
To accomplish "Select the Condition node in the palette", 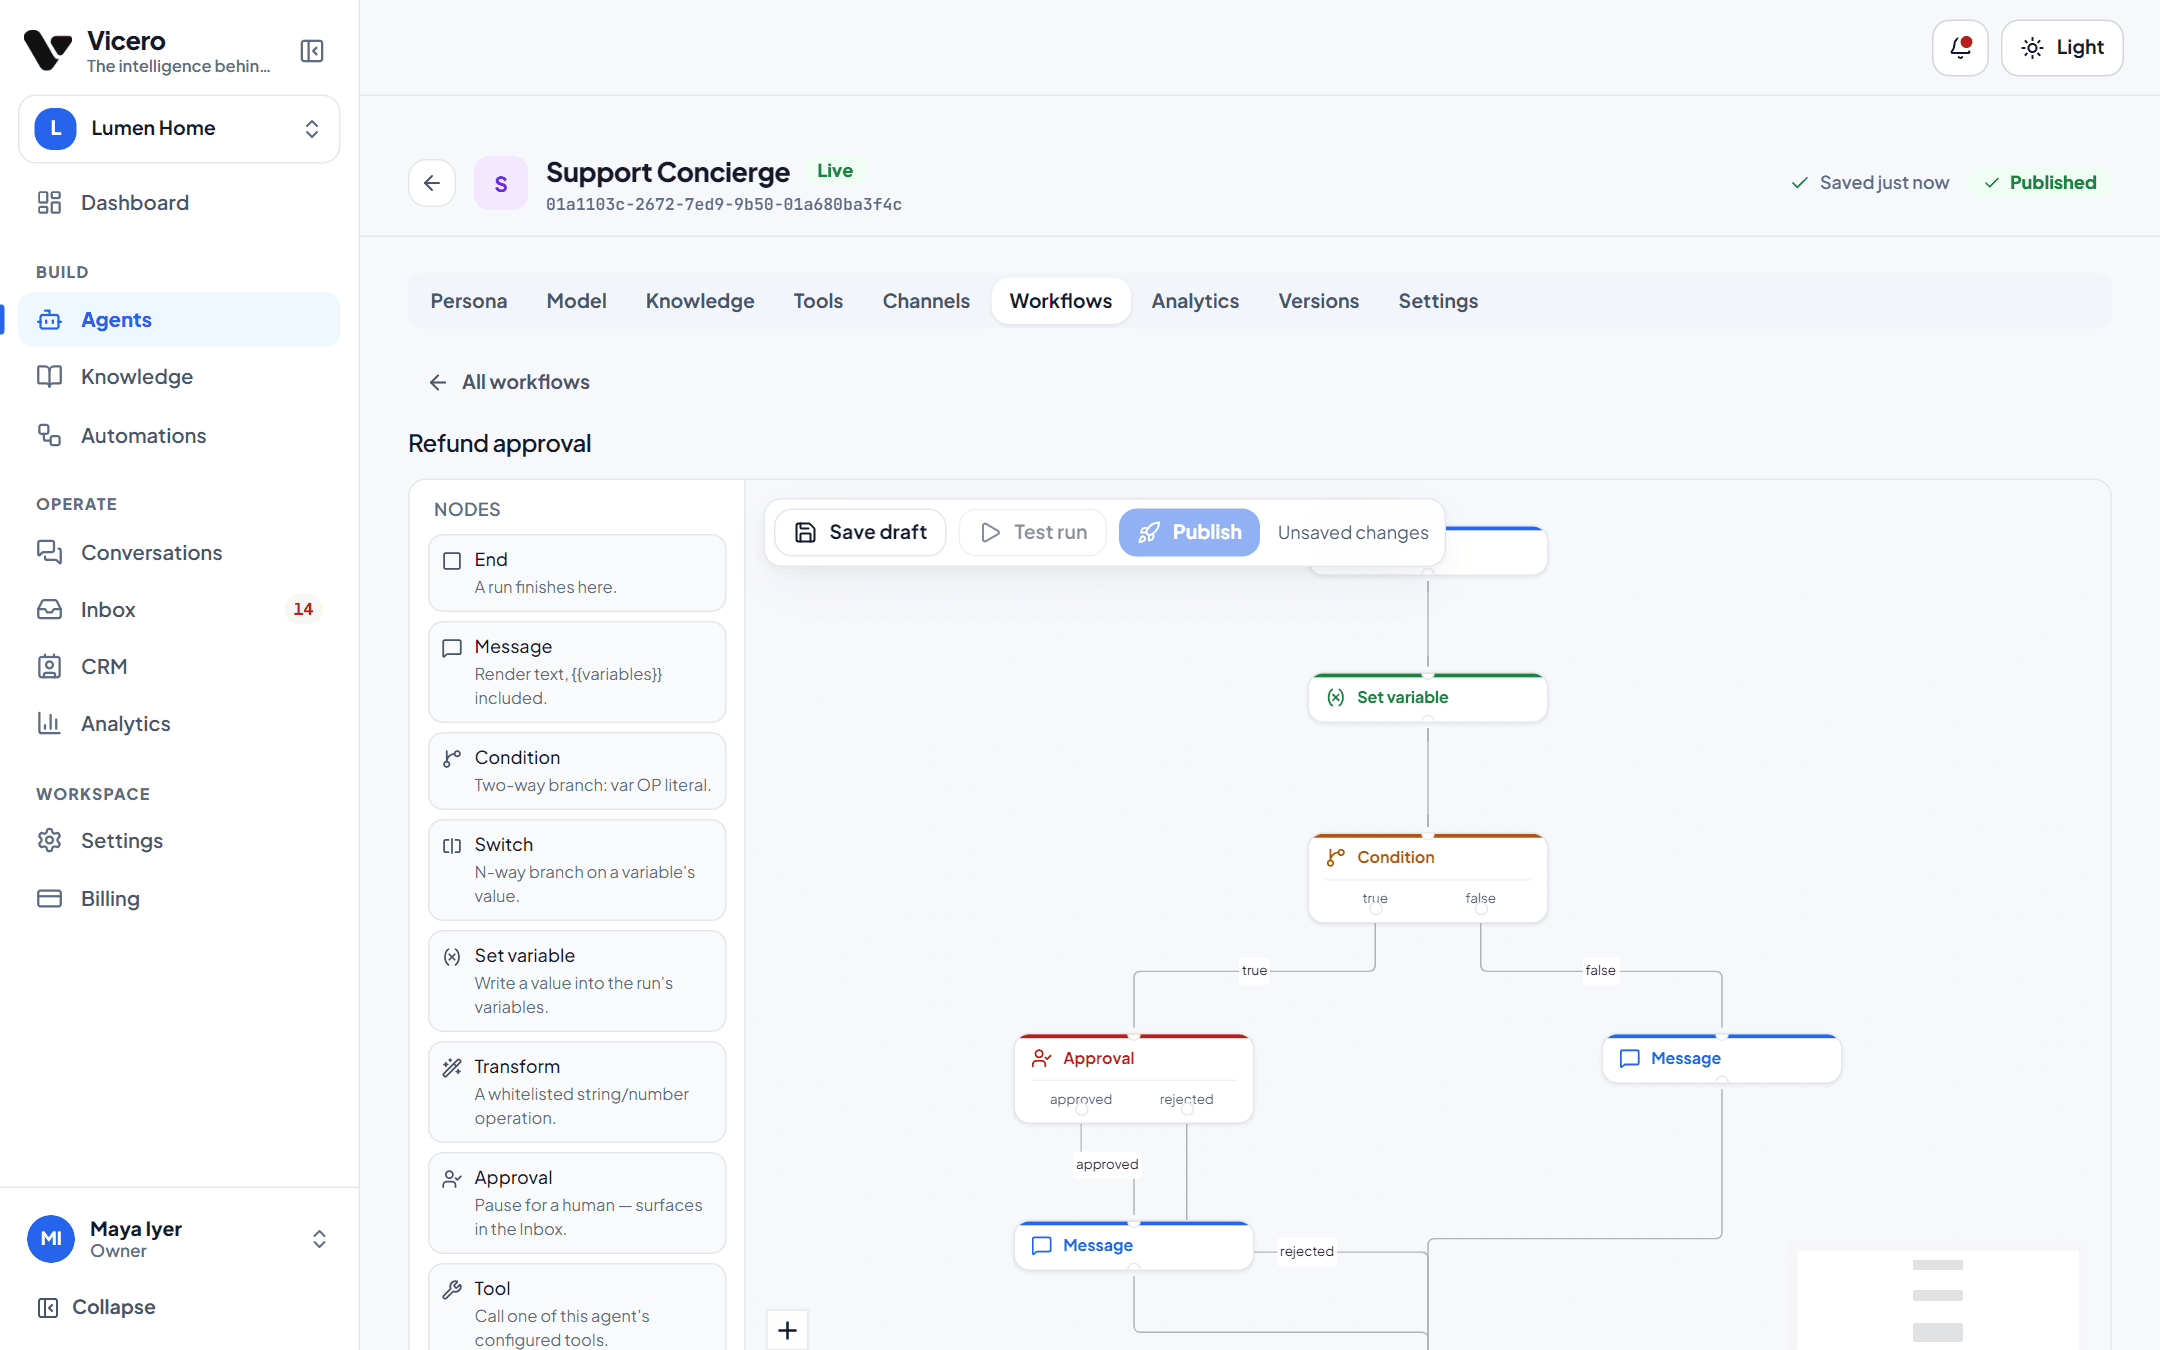I will [577, 771].
